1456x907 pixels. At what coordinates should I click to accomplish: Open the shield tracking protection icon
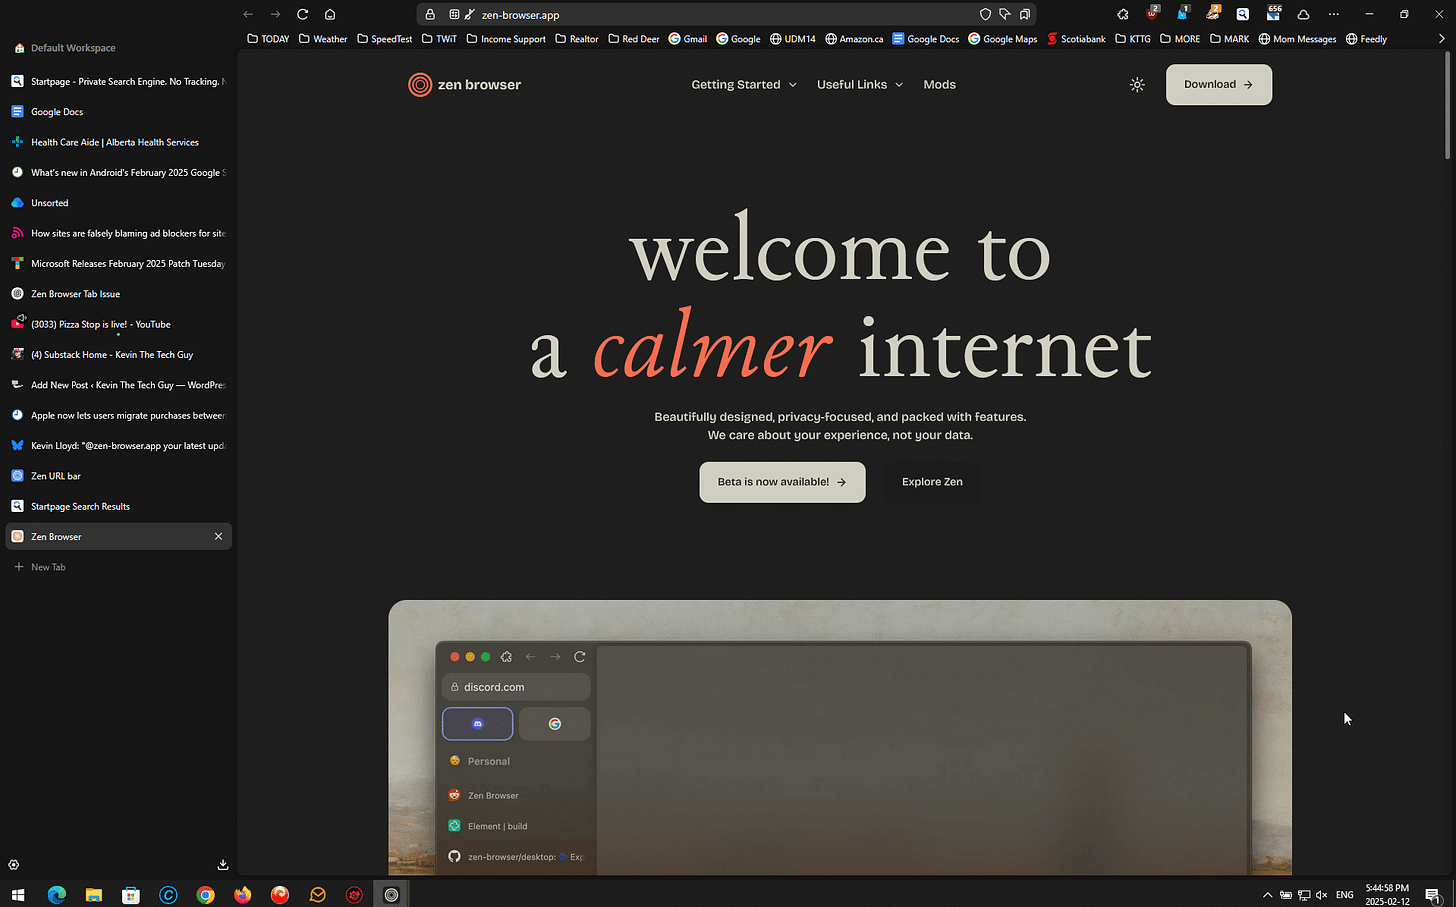point(985,14)
